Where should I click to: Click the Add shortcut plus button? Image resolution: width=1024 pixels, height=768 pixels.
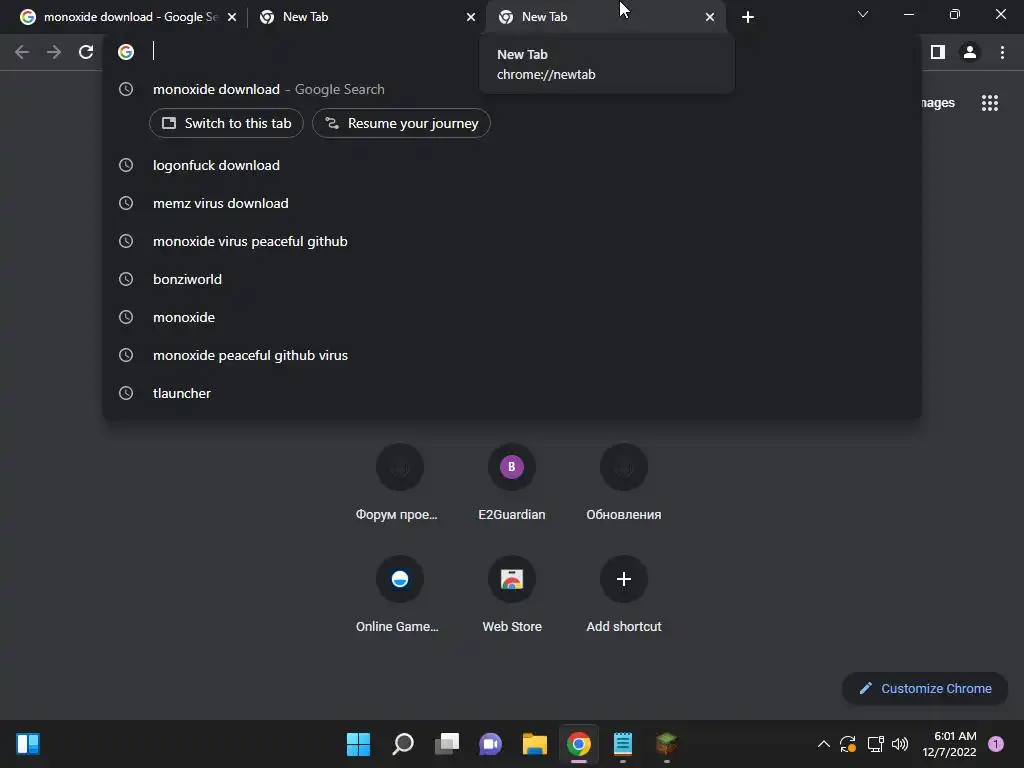(x=624, y=579)
